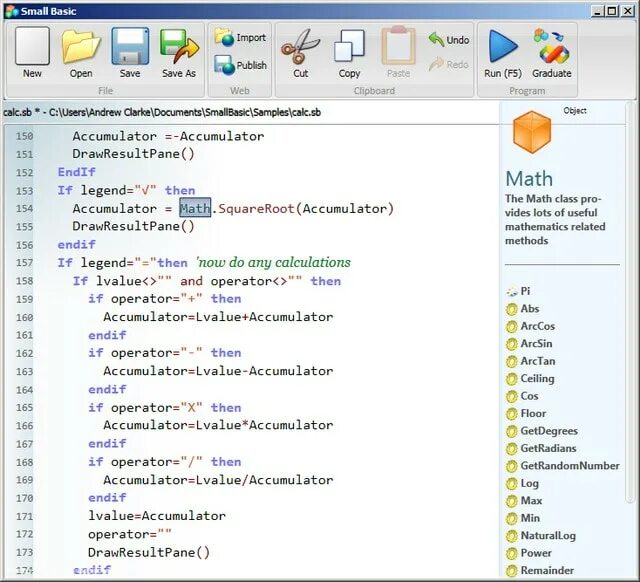Minimize the Small Basic window
Viewport: 640px width, 582px height.
598,11
